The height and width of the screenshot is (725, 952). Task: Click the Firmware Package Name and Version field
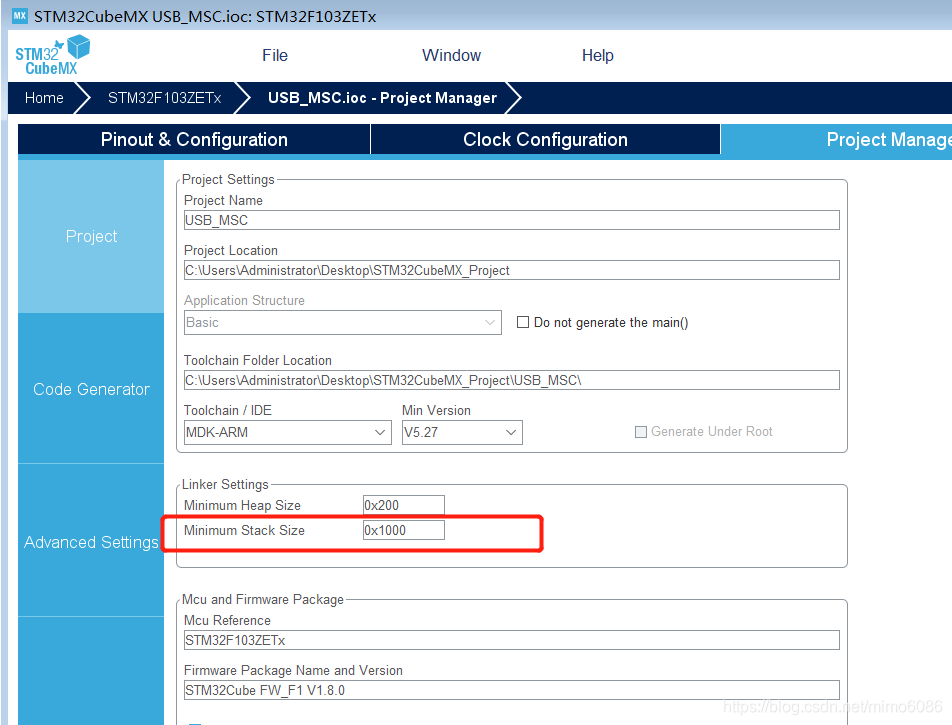click(x=512, y=690)
